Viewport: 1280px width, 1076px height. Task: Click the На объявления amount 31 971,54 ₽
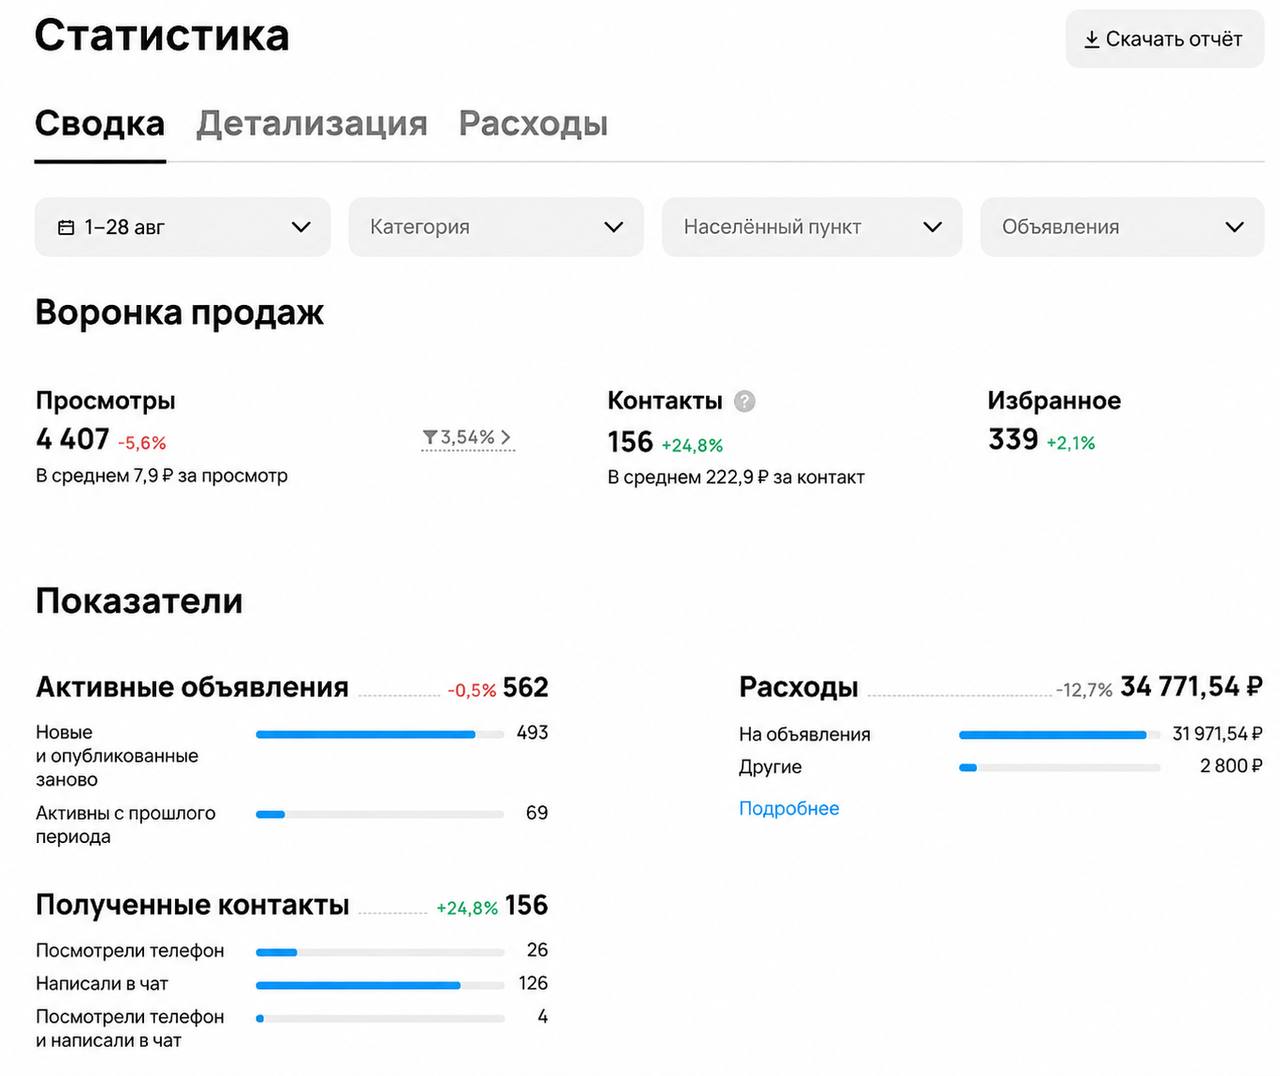point(1217,734)
